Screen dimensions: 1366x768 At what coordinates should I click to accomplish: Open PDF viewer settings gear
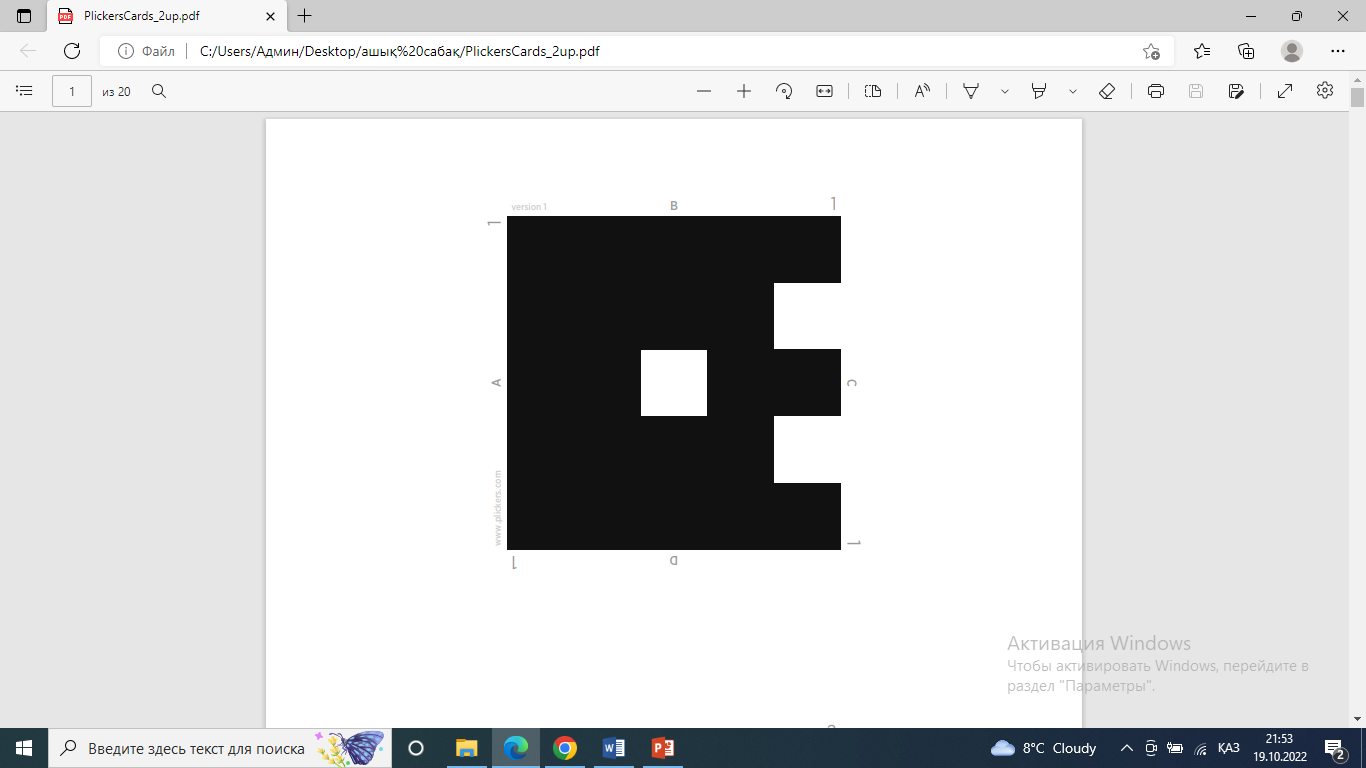click(1325, 91)
